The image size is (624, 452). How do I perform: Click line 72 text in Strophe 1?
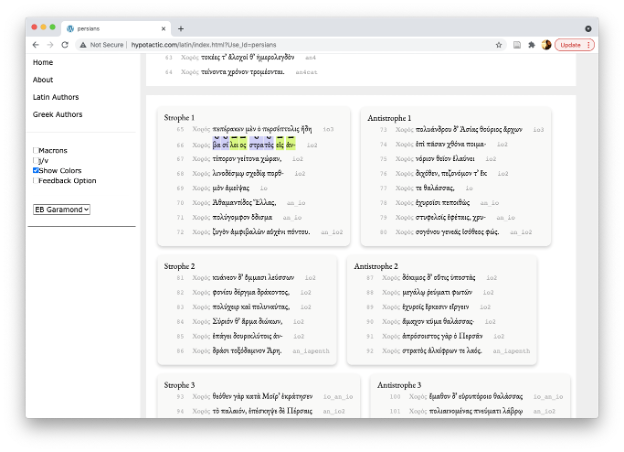[x=261, y=232]
